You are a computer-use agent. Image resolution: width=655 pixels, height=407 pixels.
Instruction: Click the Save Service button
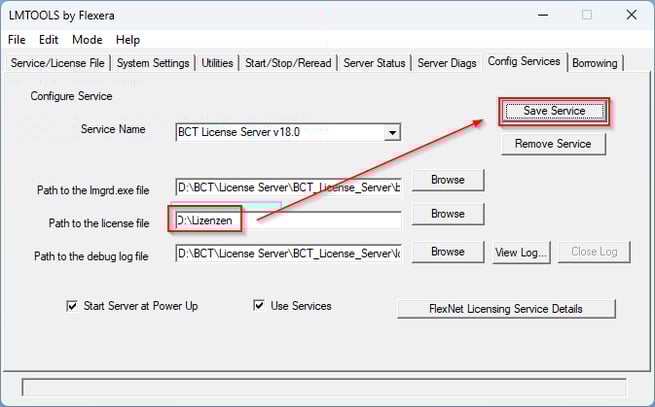click(x=554, y=111)
